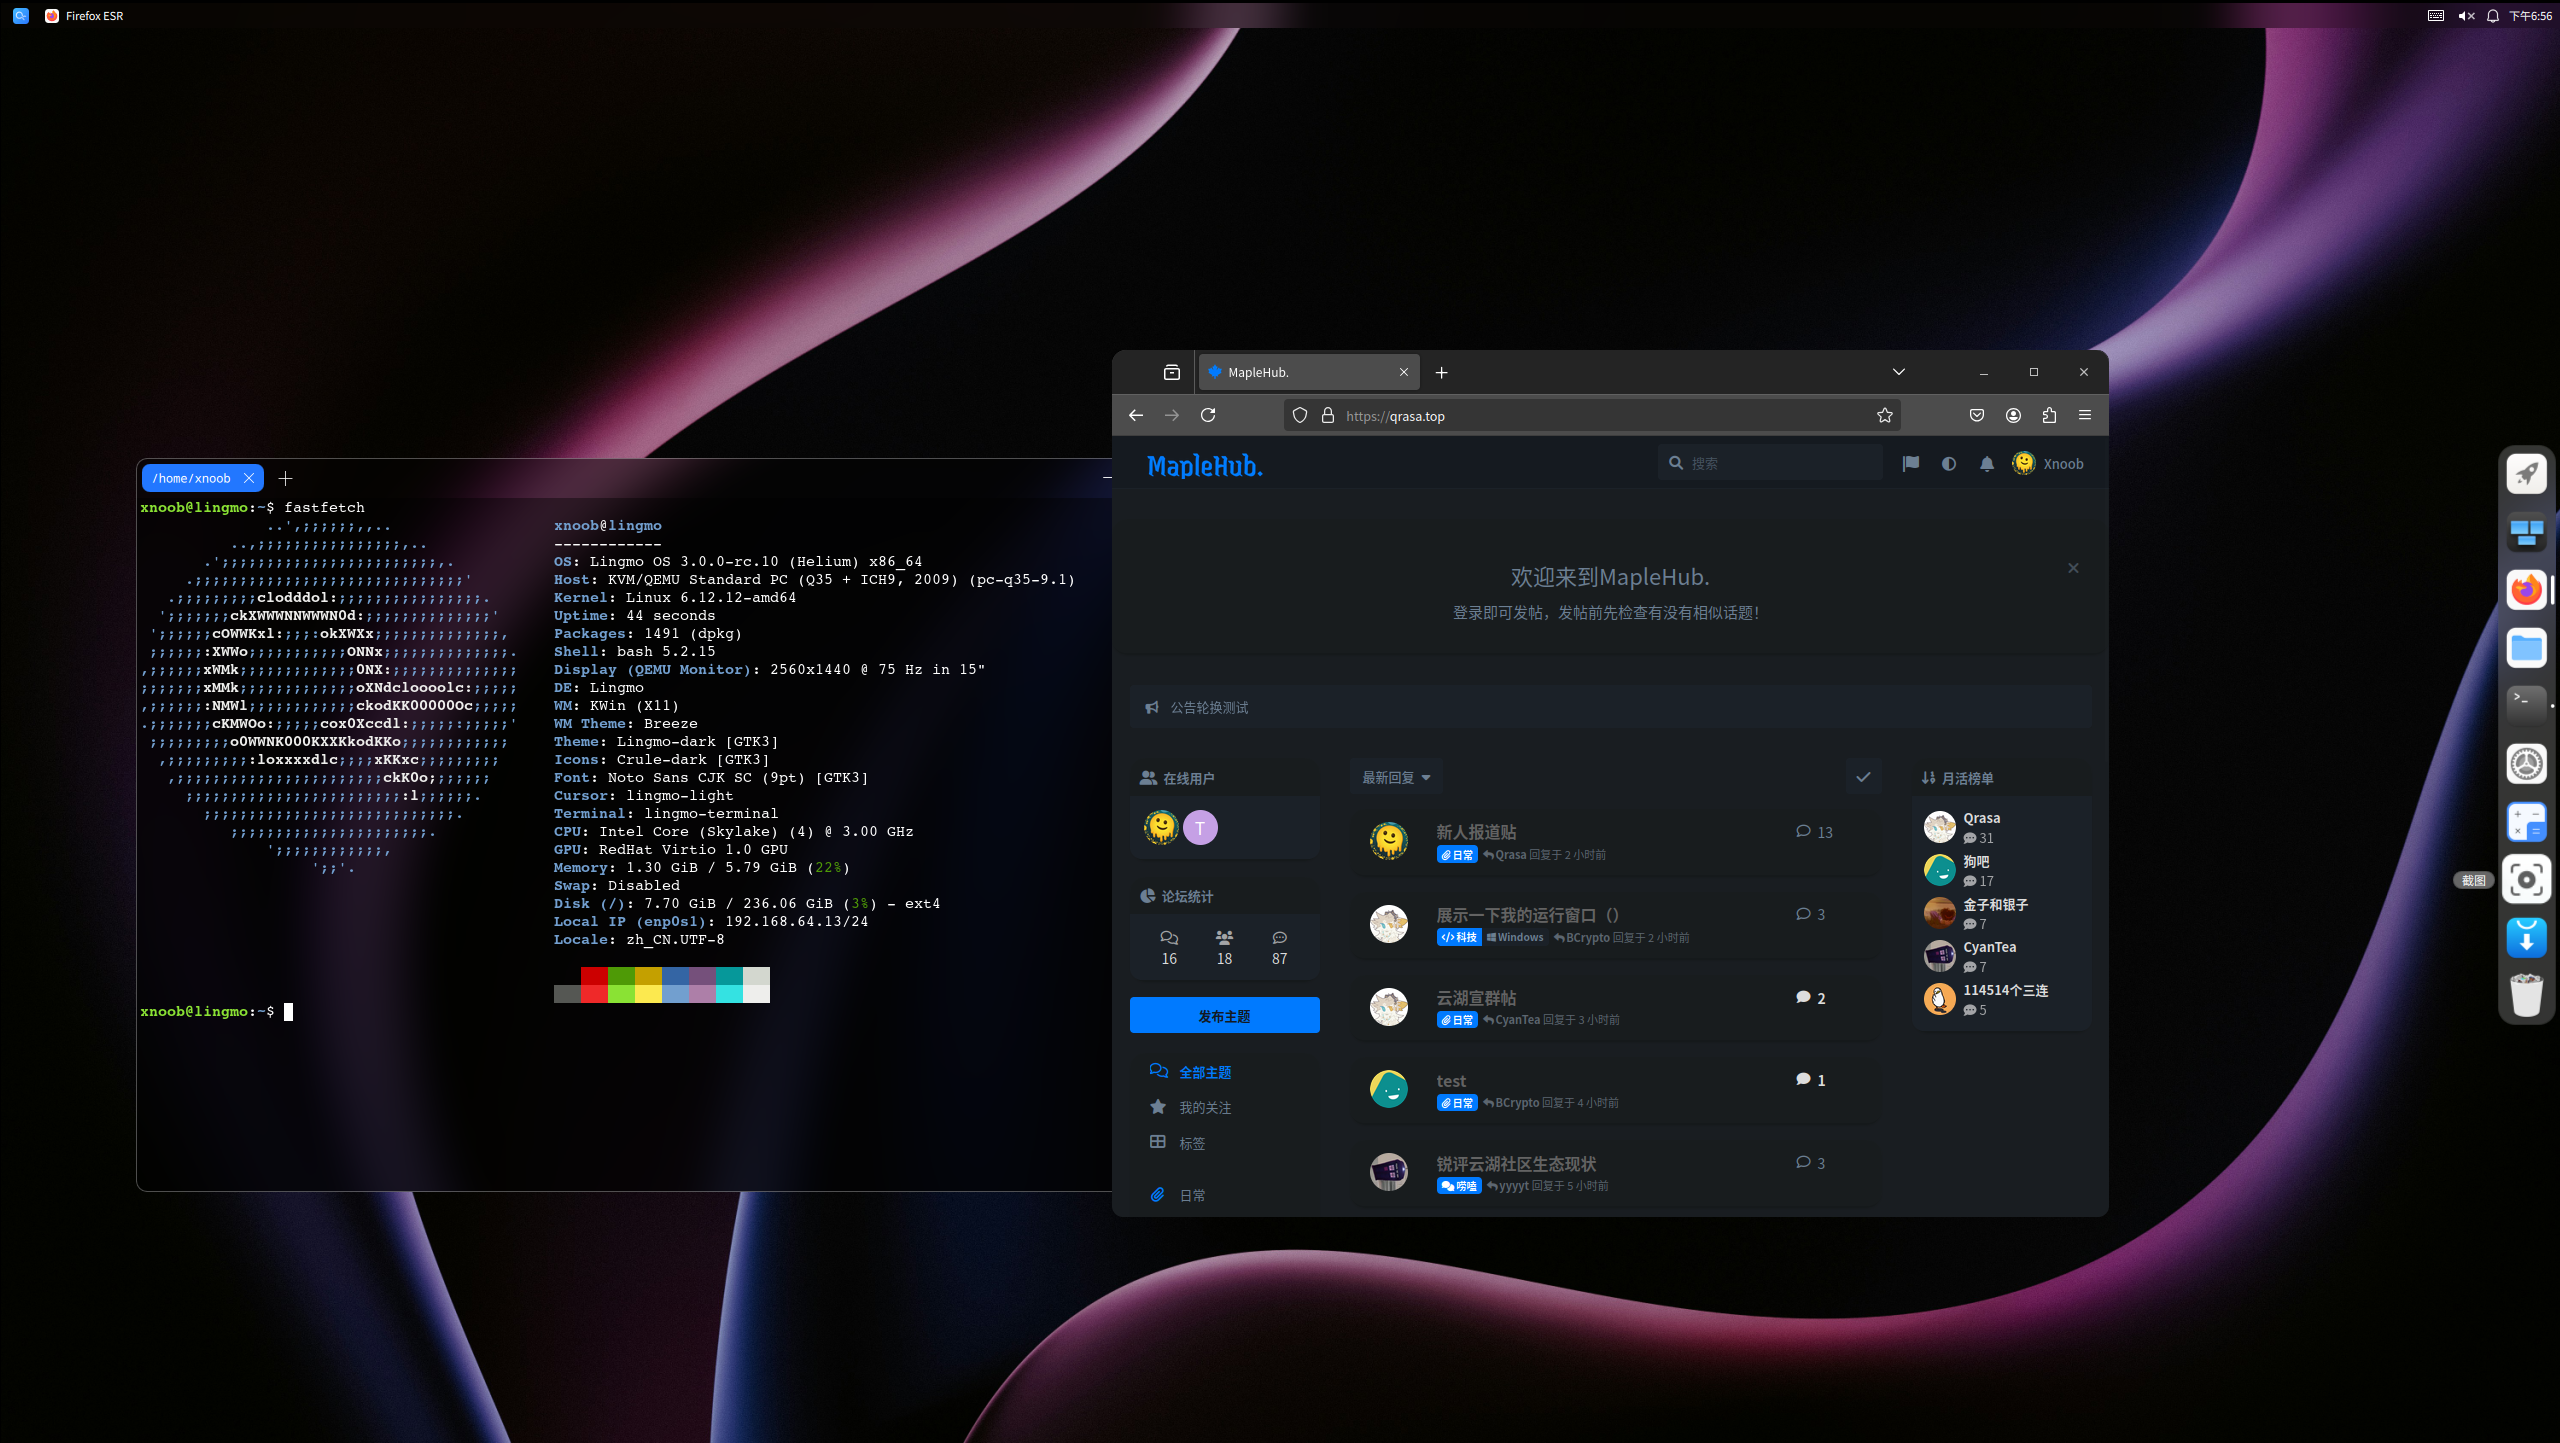This screenshot has width=2560, height=1443.
Task: Launch the 截图 screenshot tool
Action: click(x=2526, y=880)
